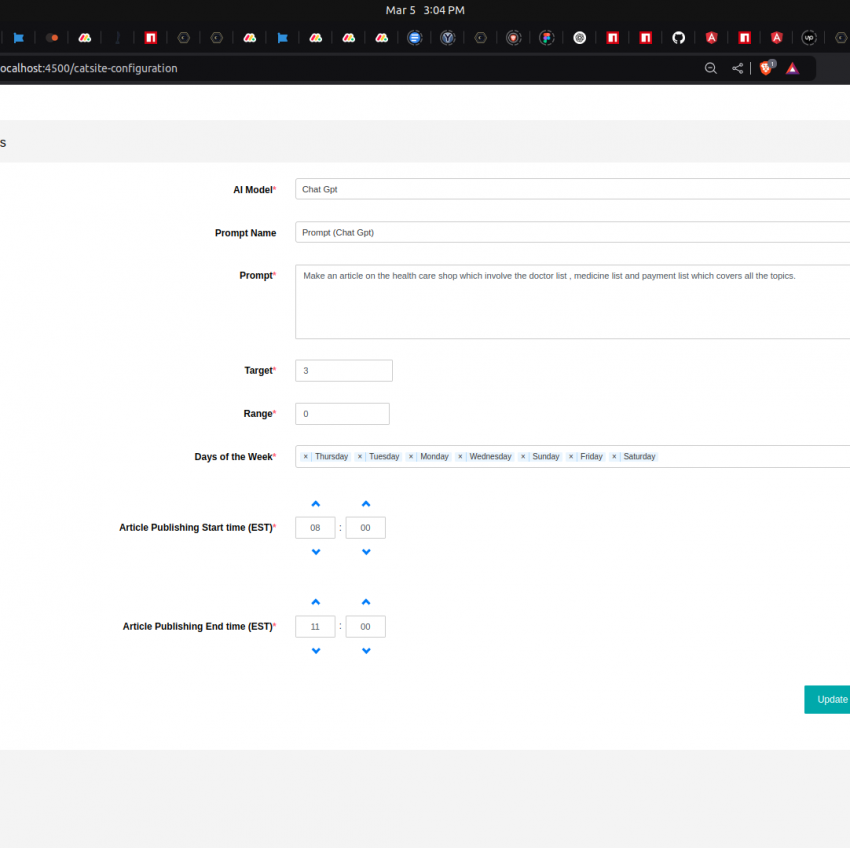850x848 pixels.
Task: Remove Thursday from Days of the Week
Action: [x=306, y=457]
